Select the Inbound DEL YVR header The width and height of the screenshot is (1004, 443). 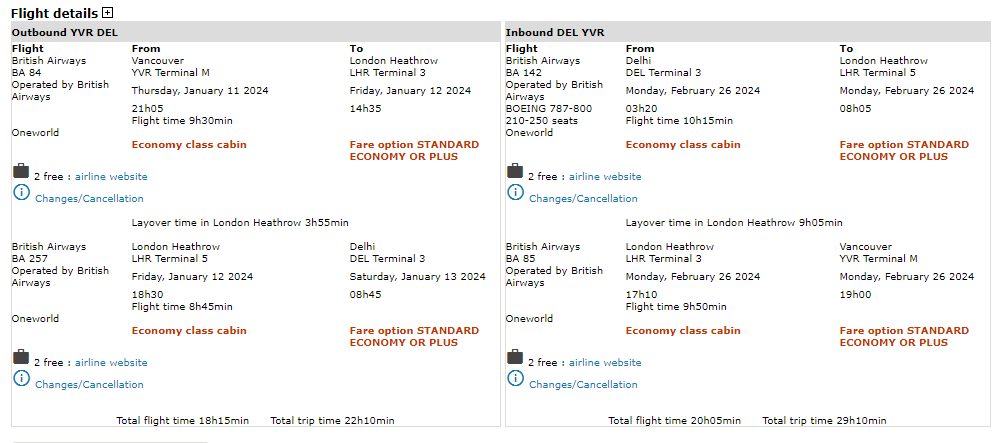point(554,33)
